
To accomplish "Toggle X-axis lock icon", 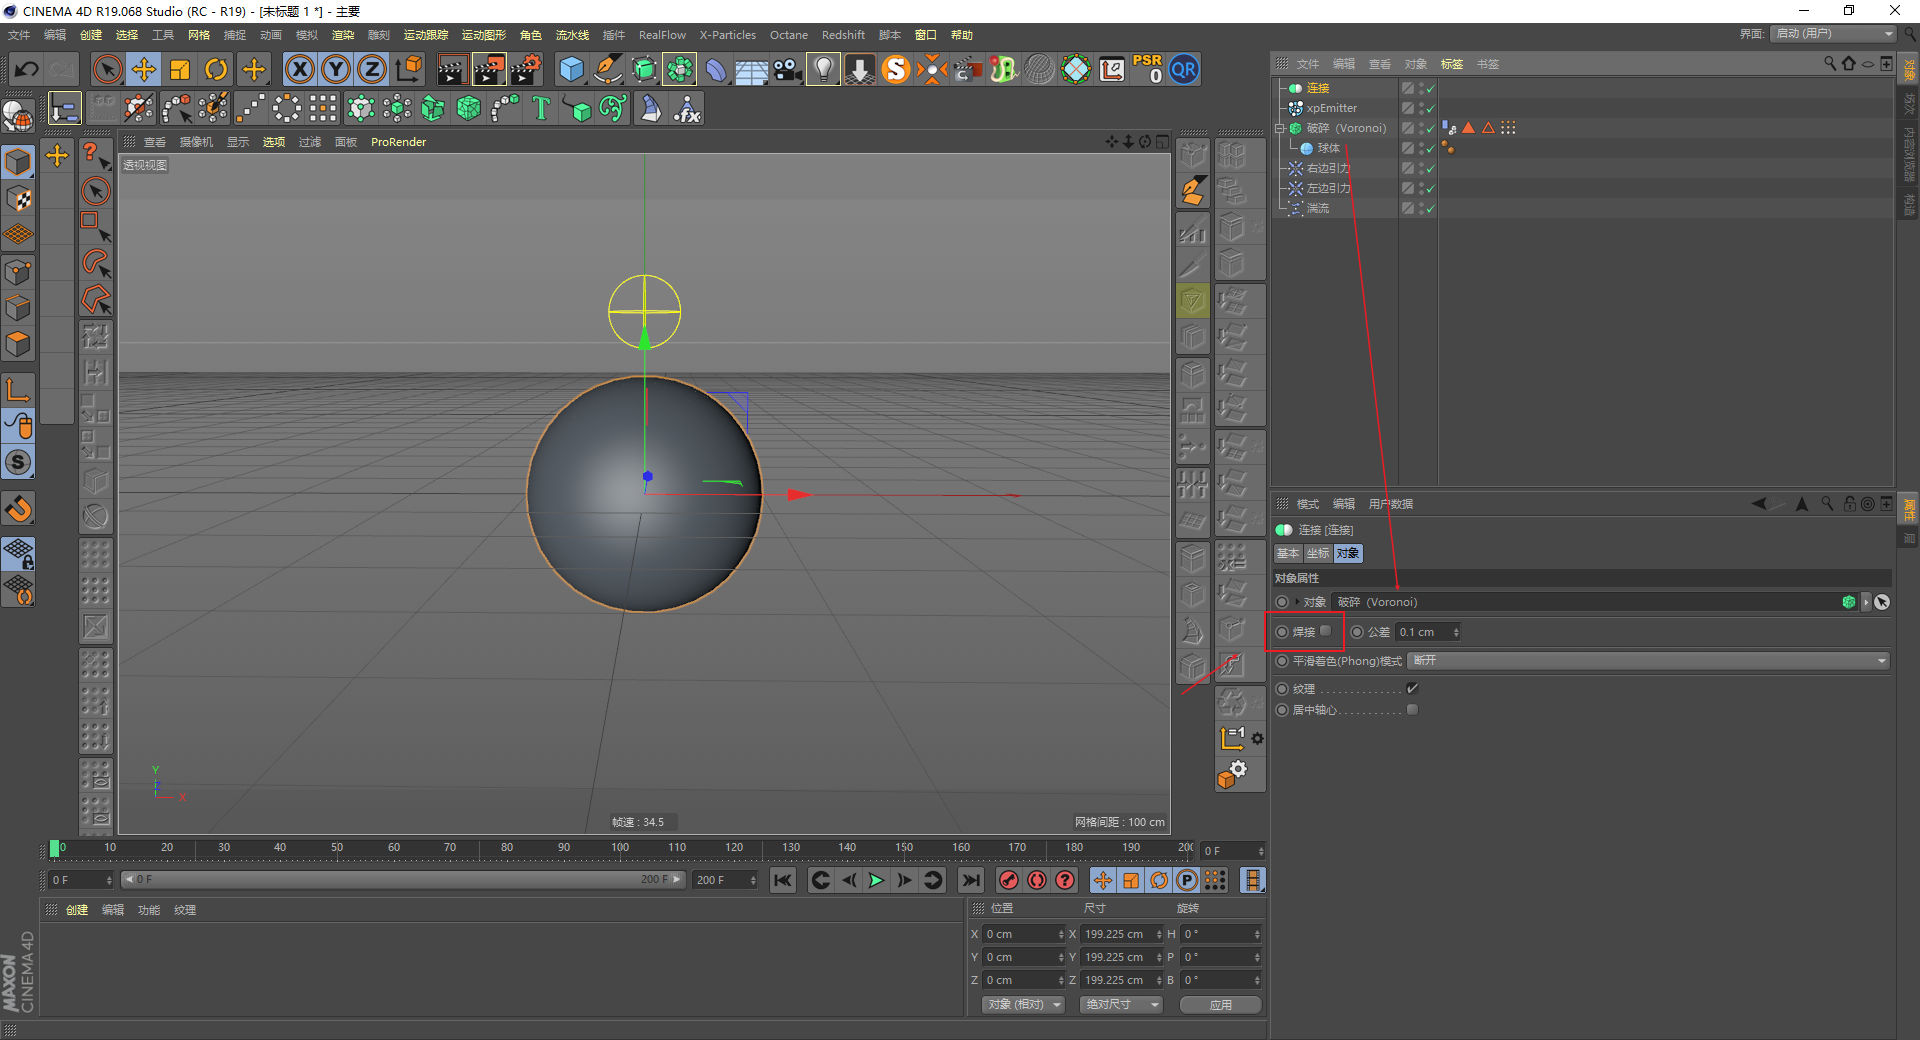I will (x=299, y=69).
